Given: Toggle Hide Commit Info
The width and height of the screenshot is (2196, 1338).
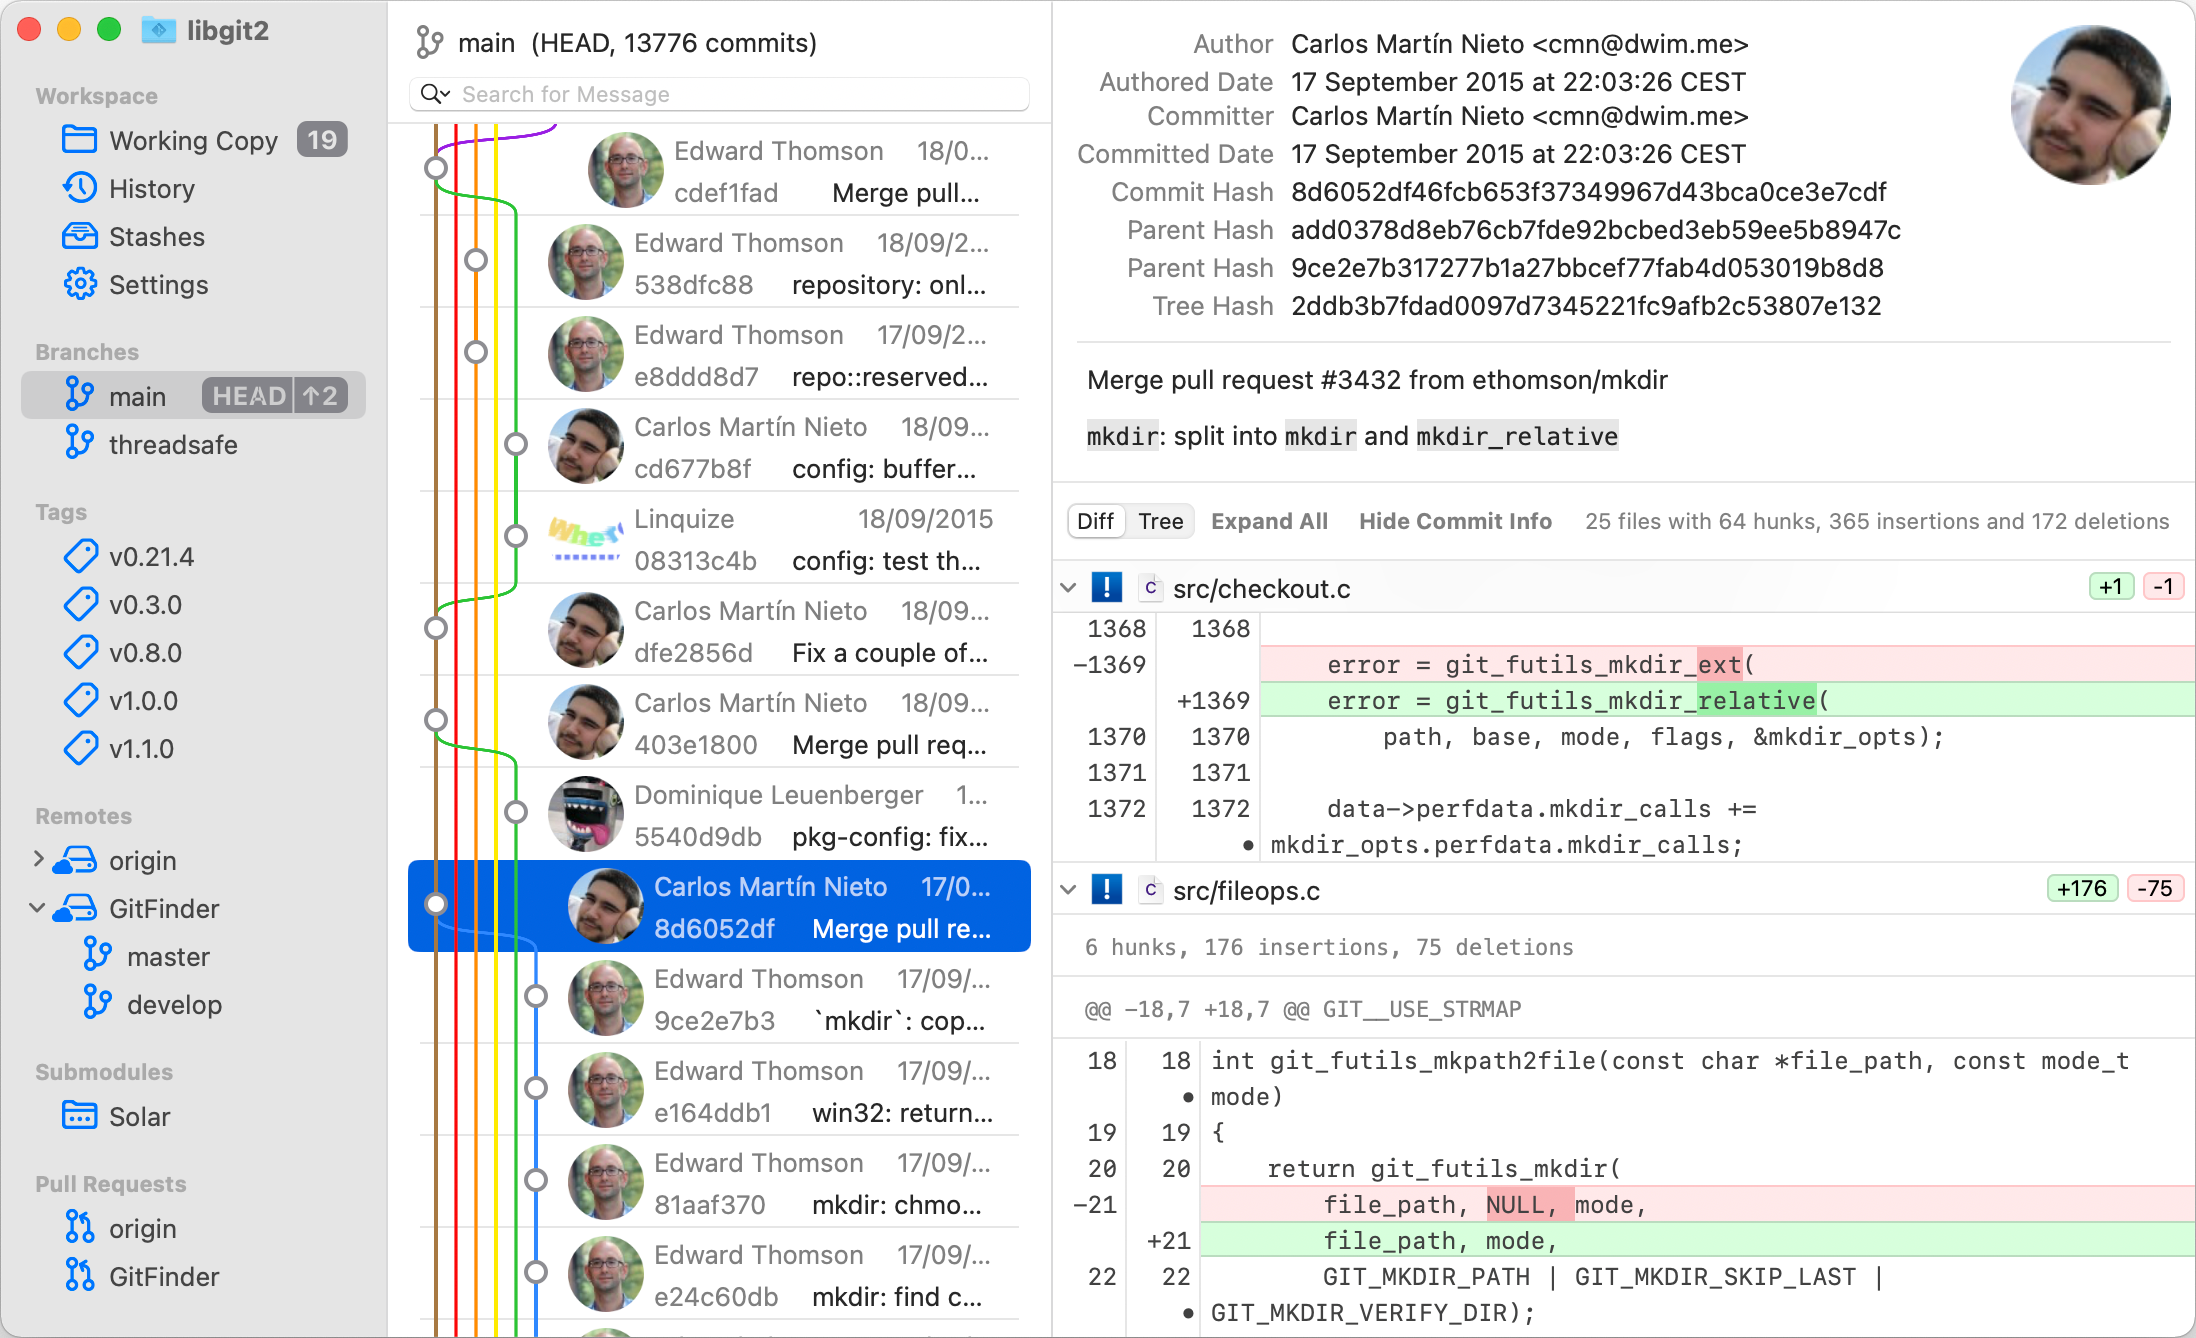Looking at the screenshot, I should click(1455, 521).
